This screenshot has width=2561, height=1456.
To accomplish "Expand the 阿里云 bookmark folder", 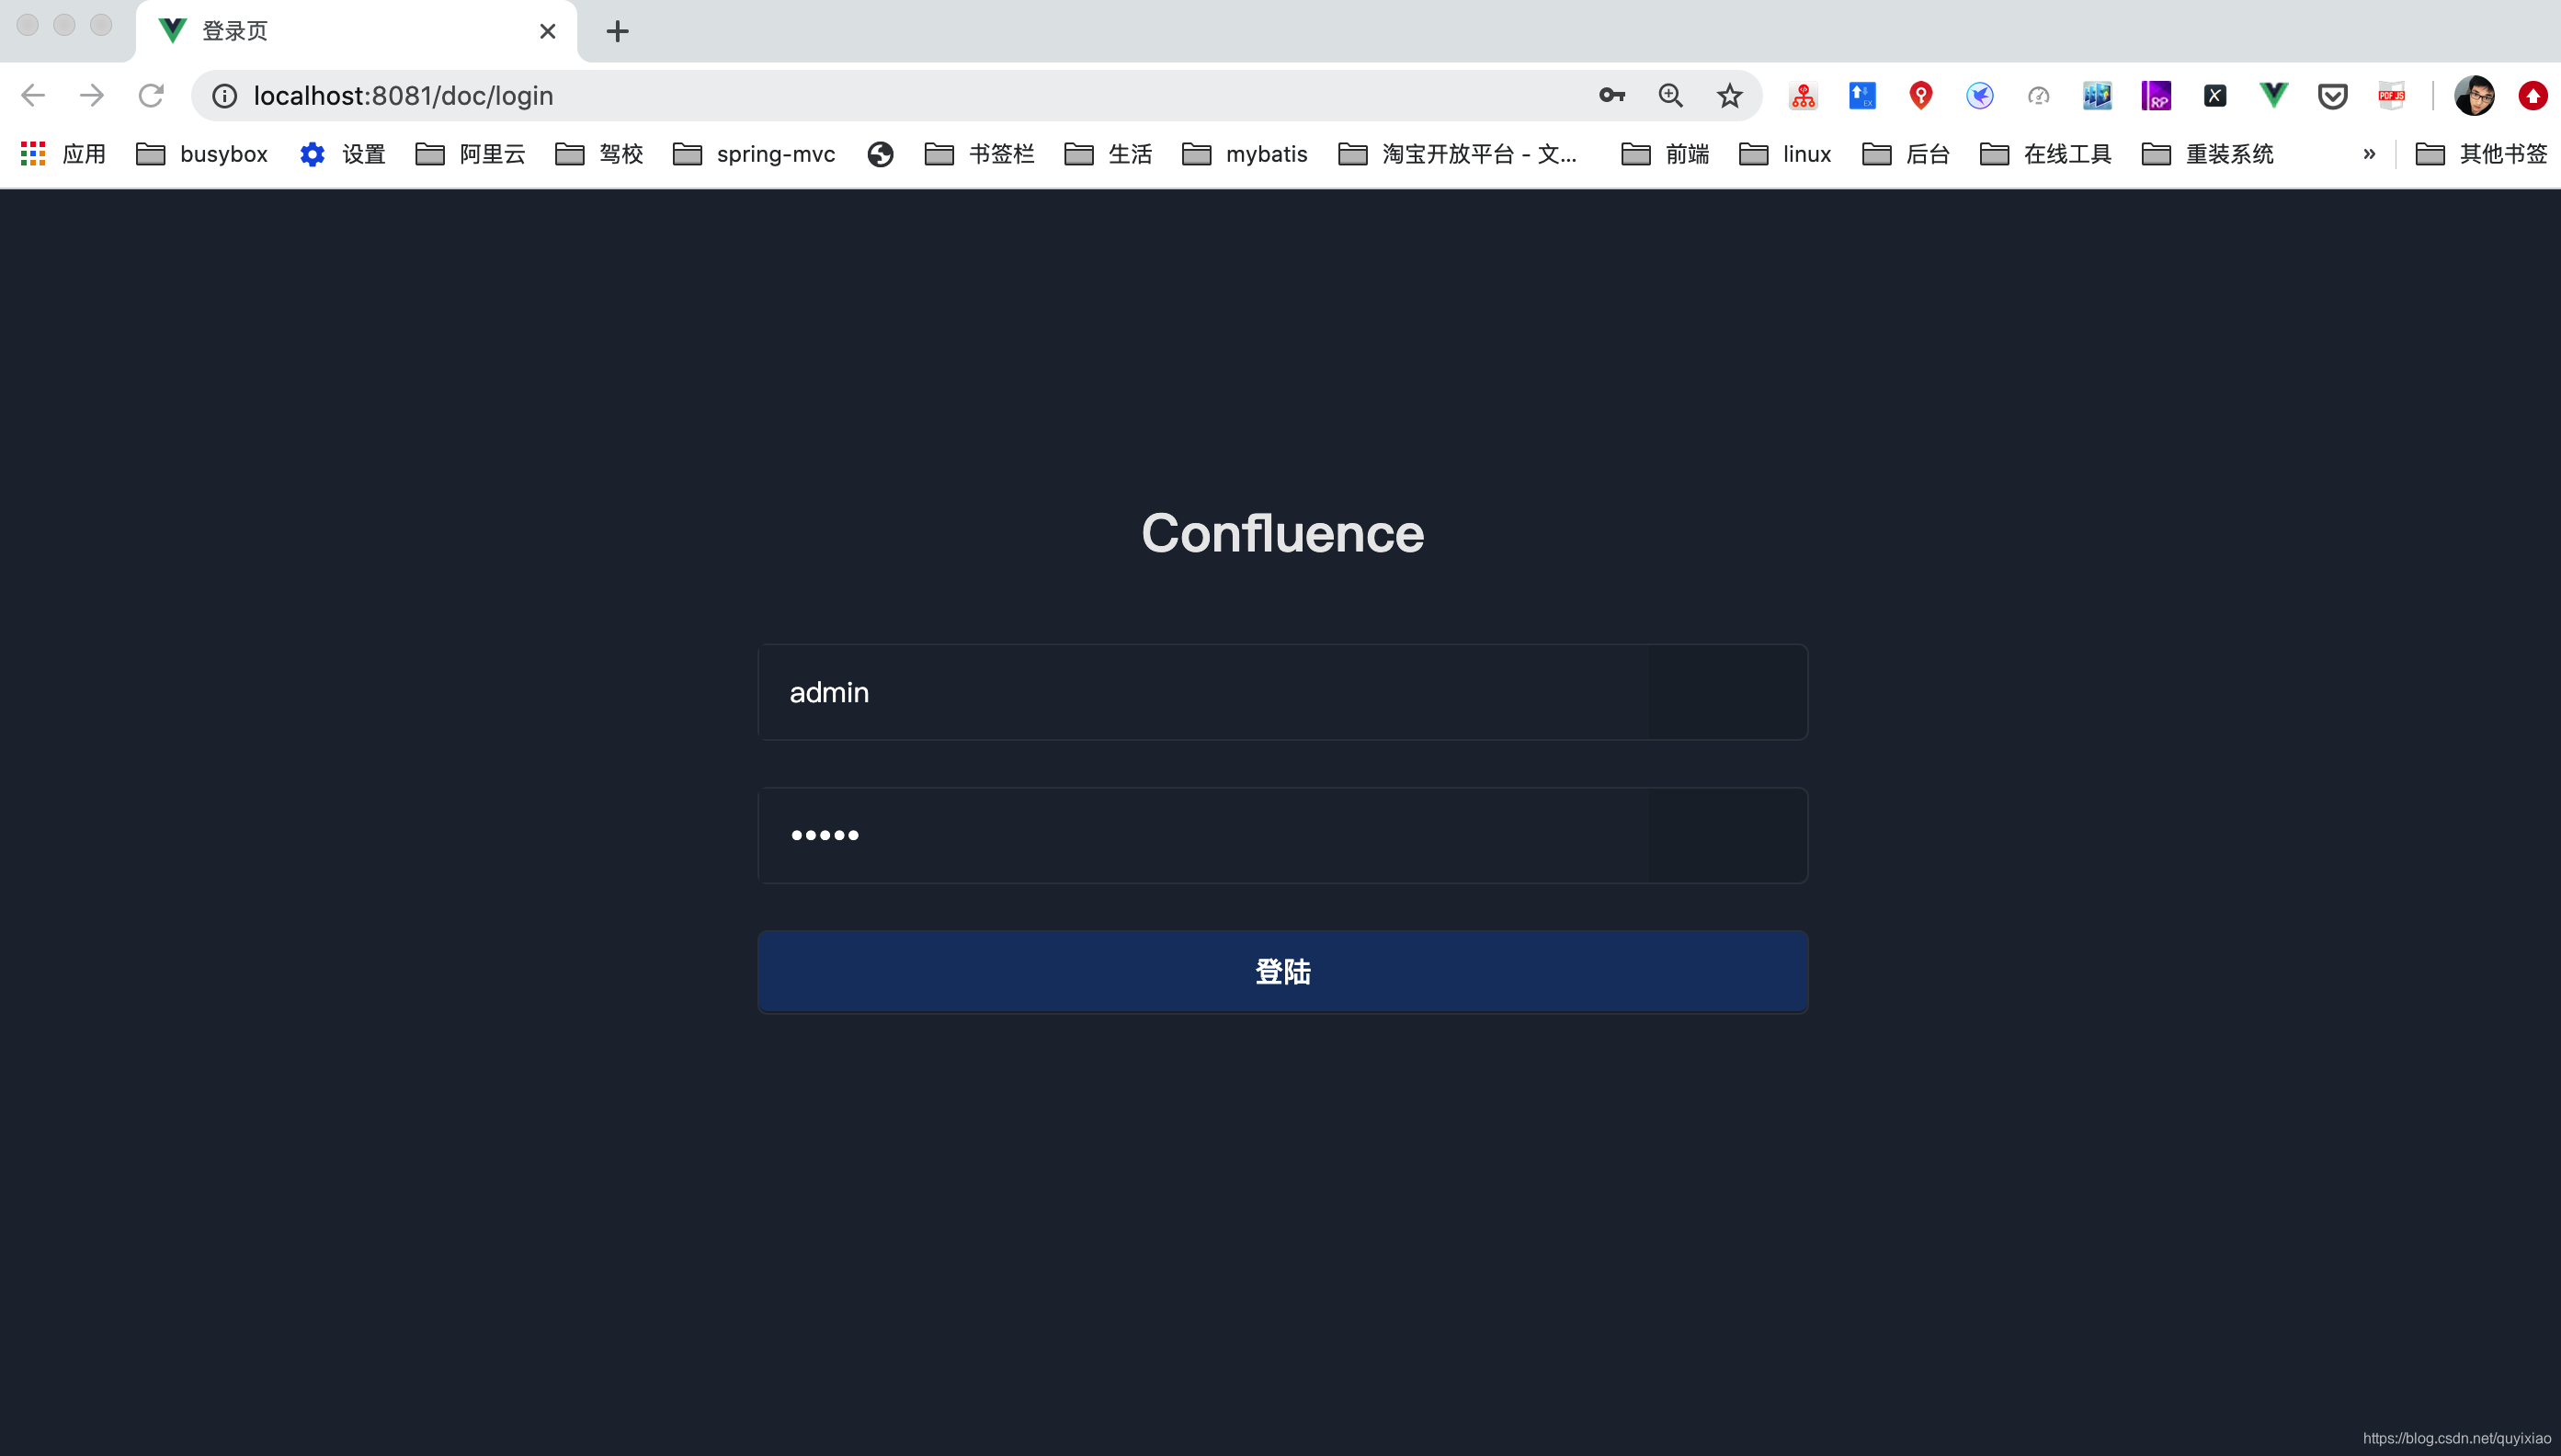I will [471, 154].
